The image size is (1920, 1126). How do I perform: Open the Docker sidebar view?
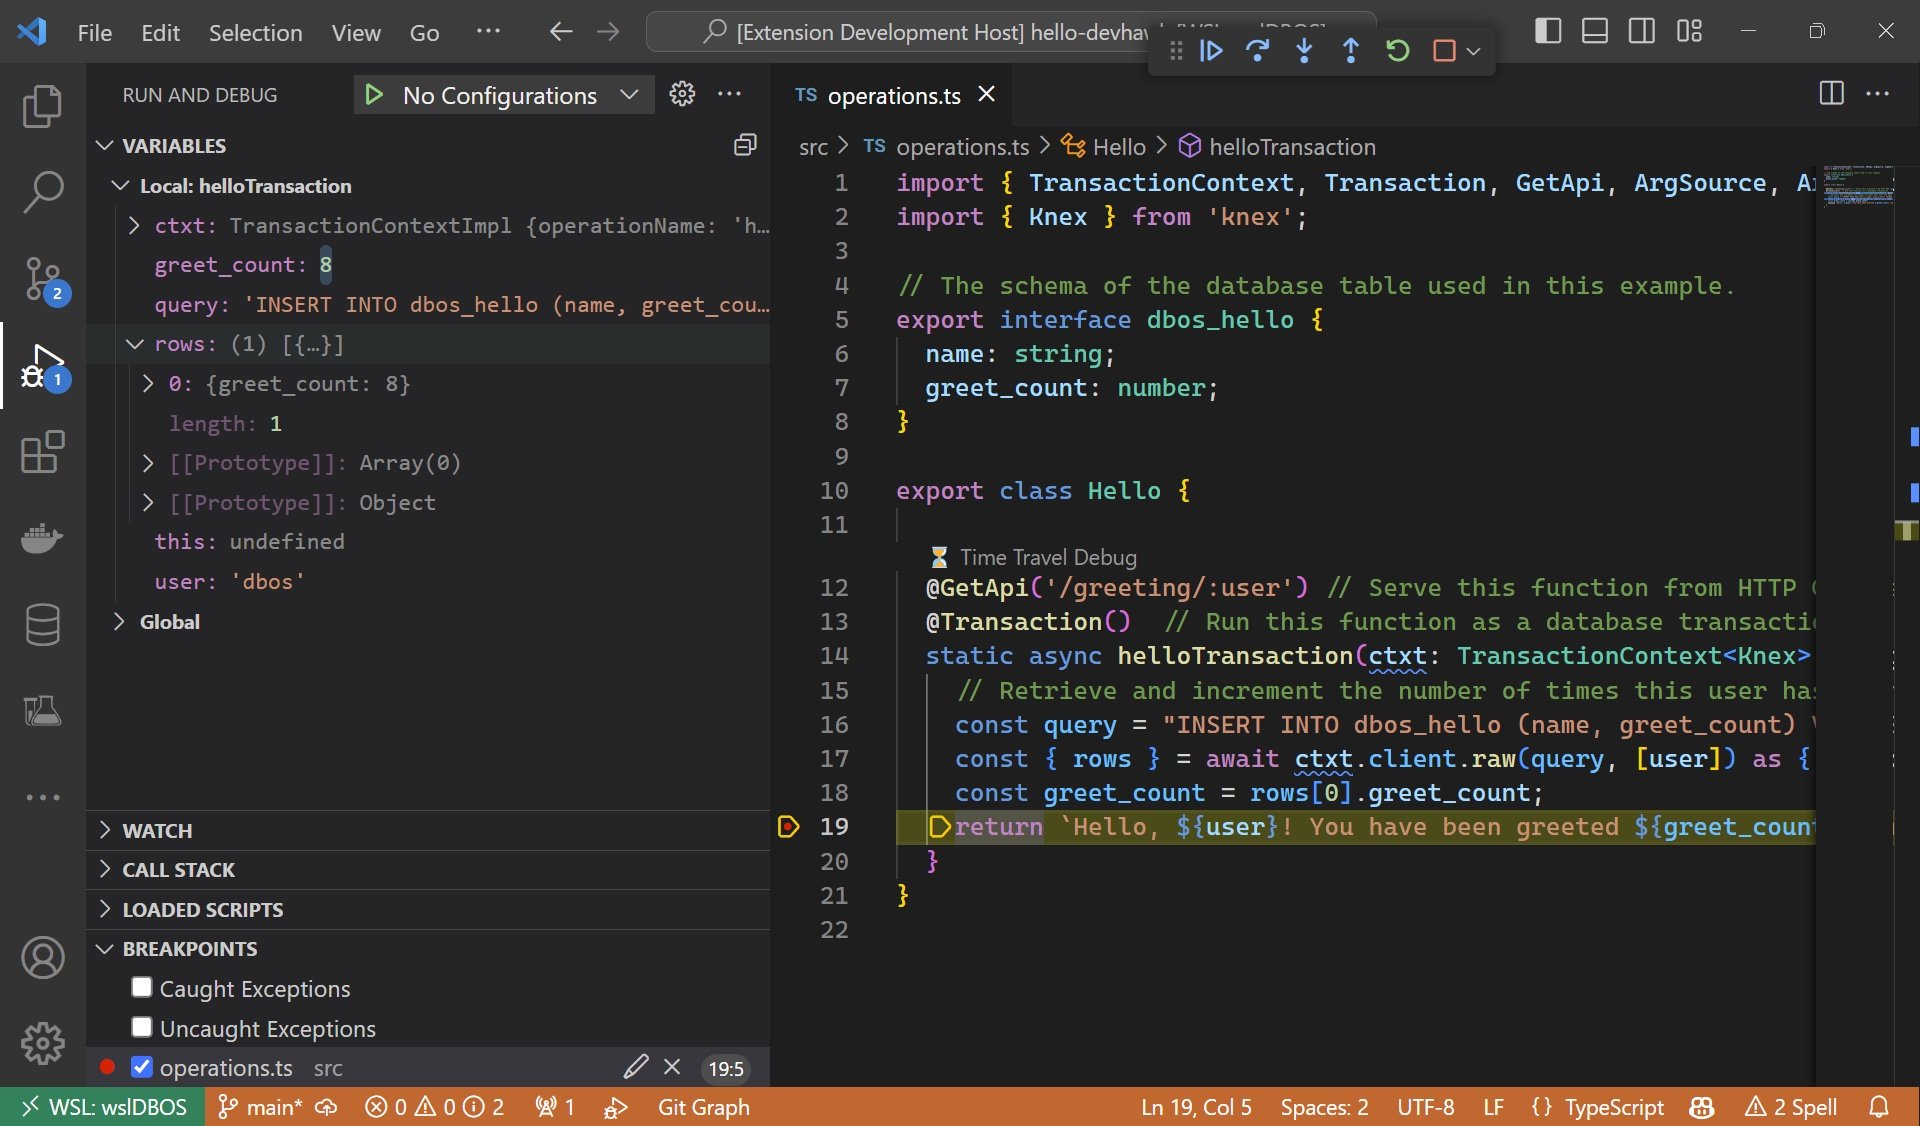[42, 539]
